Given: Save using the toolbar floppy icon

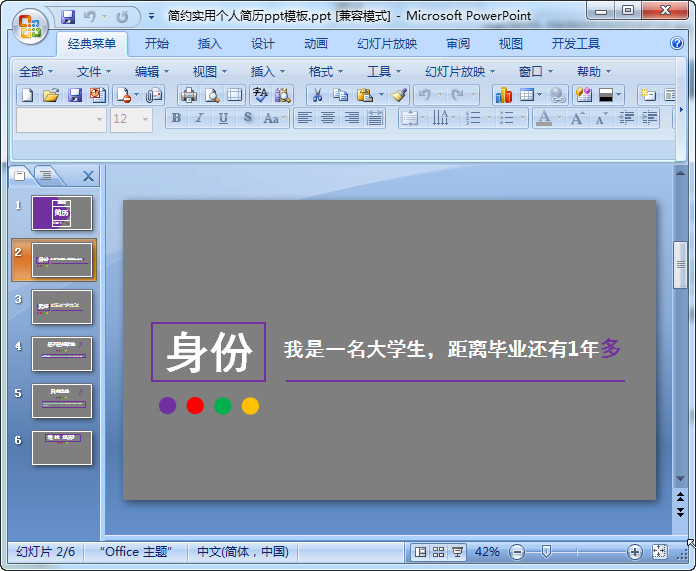Looking at the screenshot, I should click(x=75, y=95).
